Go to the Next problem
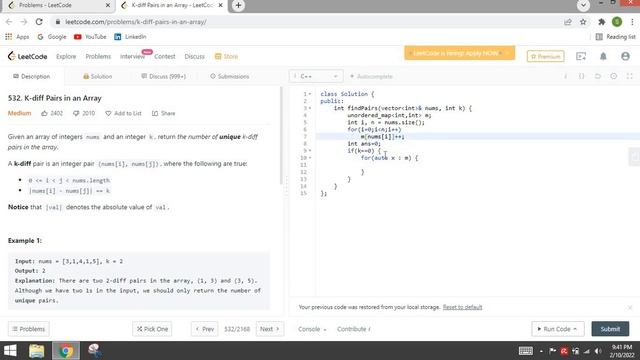 coord(270,329)
